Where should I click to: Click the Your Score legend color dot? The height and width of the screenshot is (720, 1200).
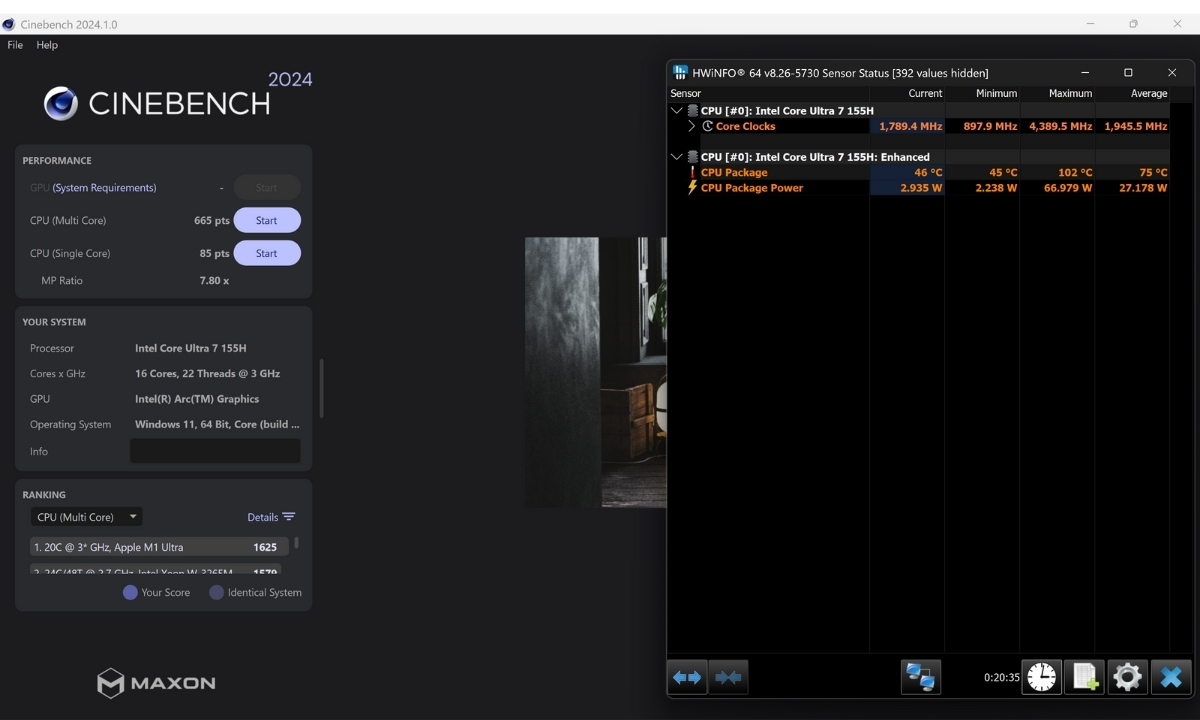(x=130, y=592)
